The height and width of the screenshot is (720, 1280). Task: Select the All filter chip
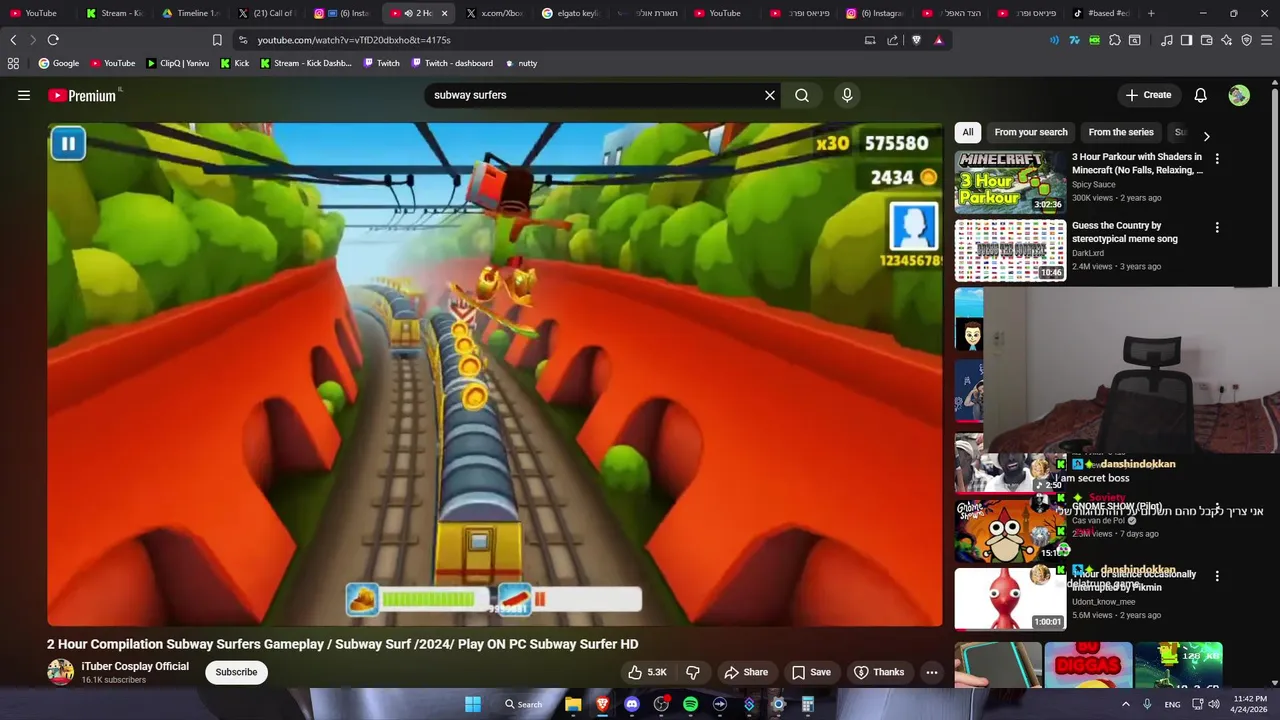tap(968, 132)
